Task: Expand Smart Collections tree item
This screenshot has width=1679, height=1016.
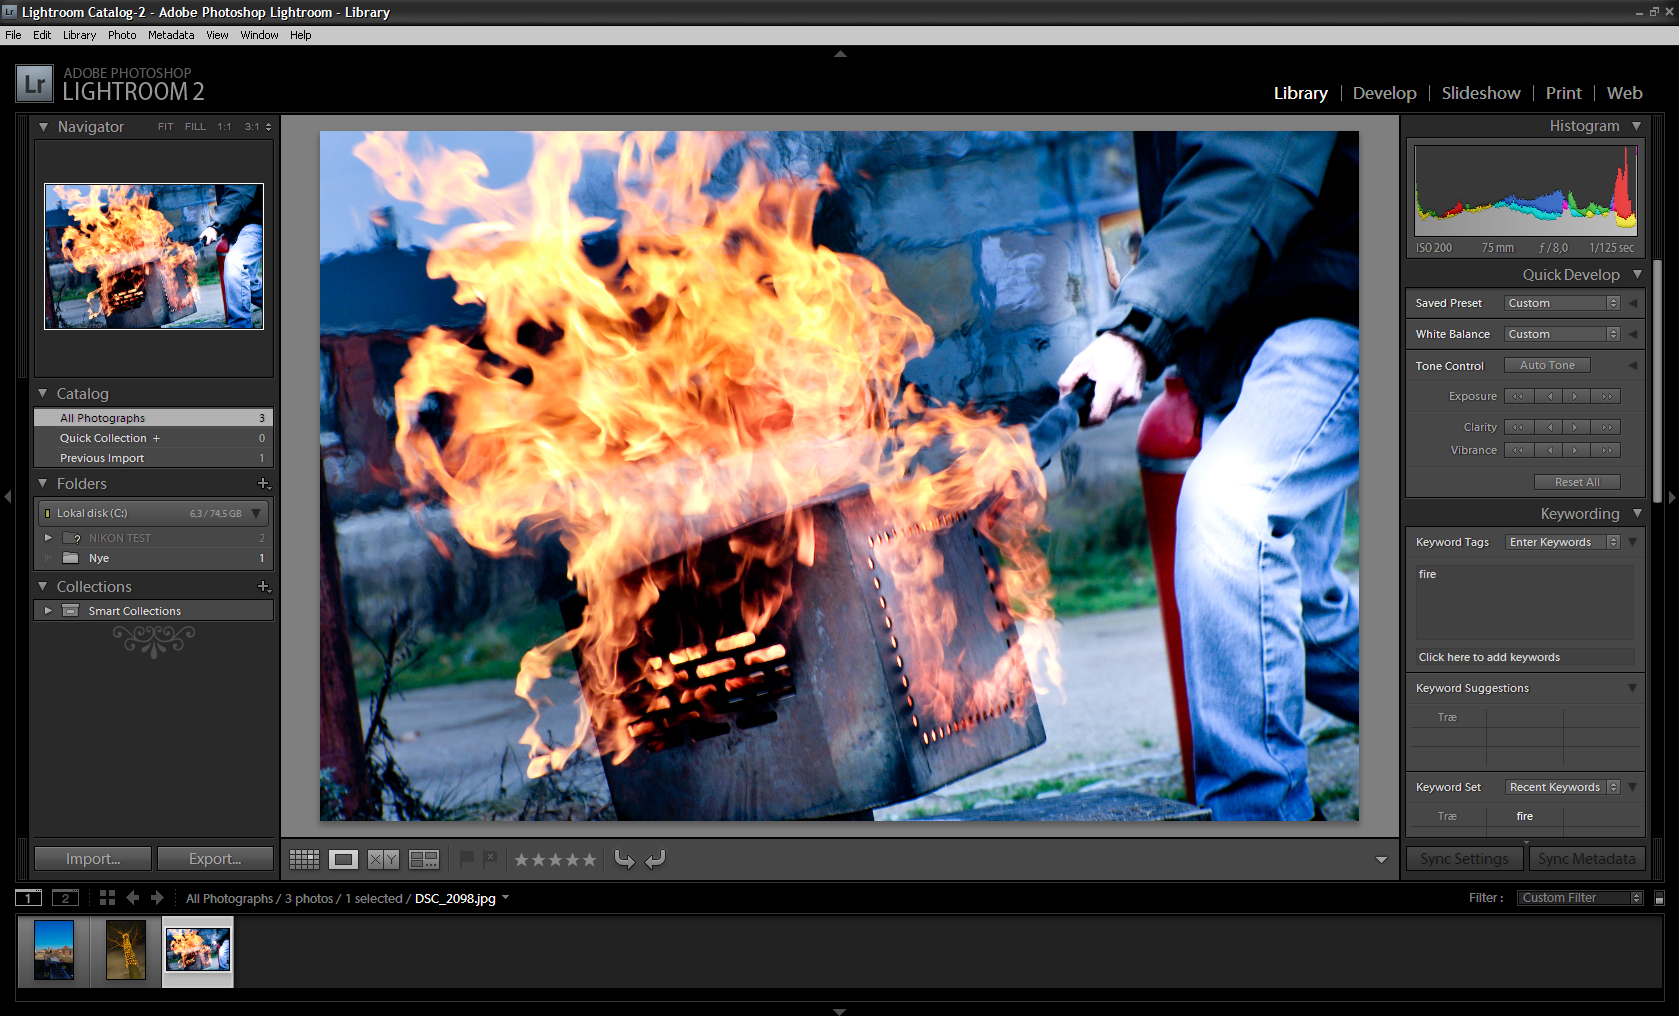Action: pyautogui.click(x=48, y=610)
